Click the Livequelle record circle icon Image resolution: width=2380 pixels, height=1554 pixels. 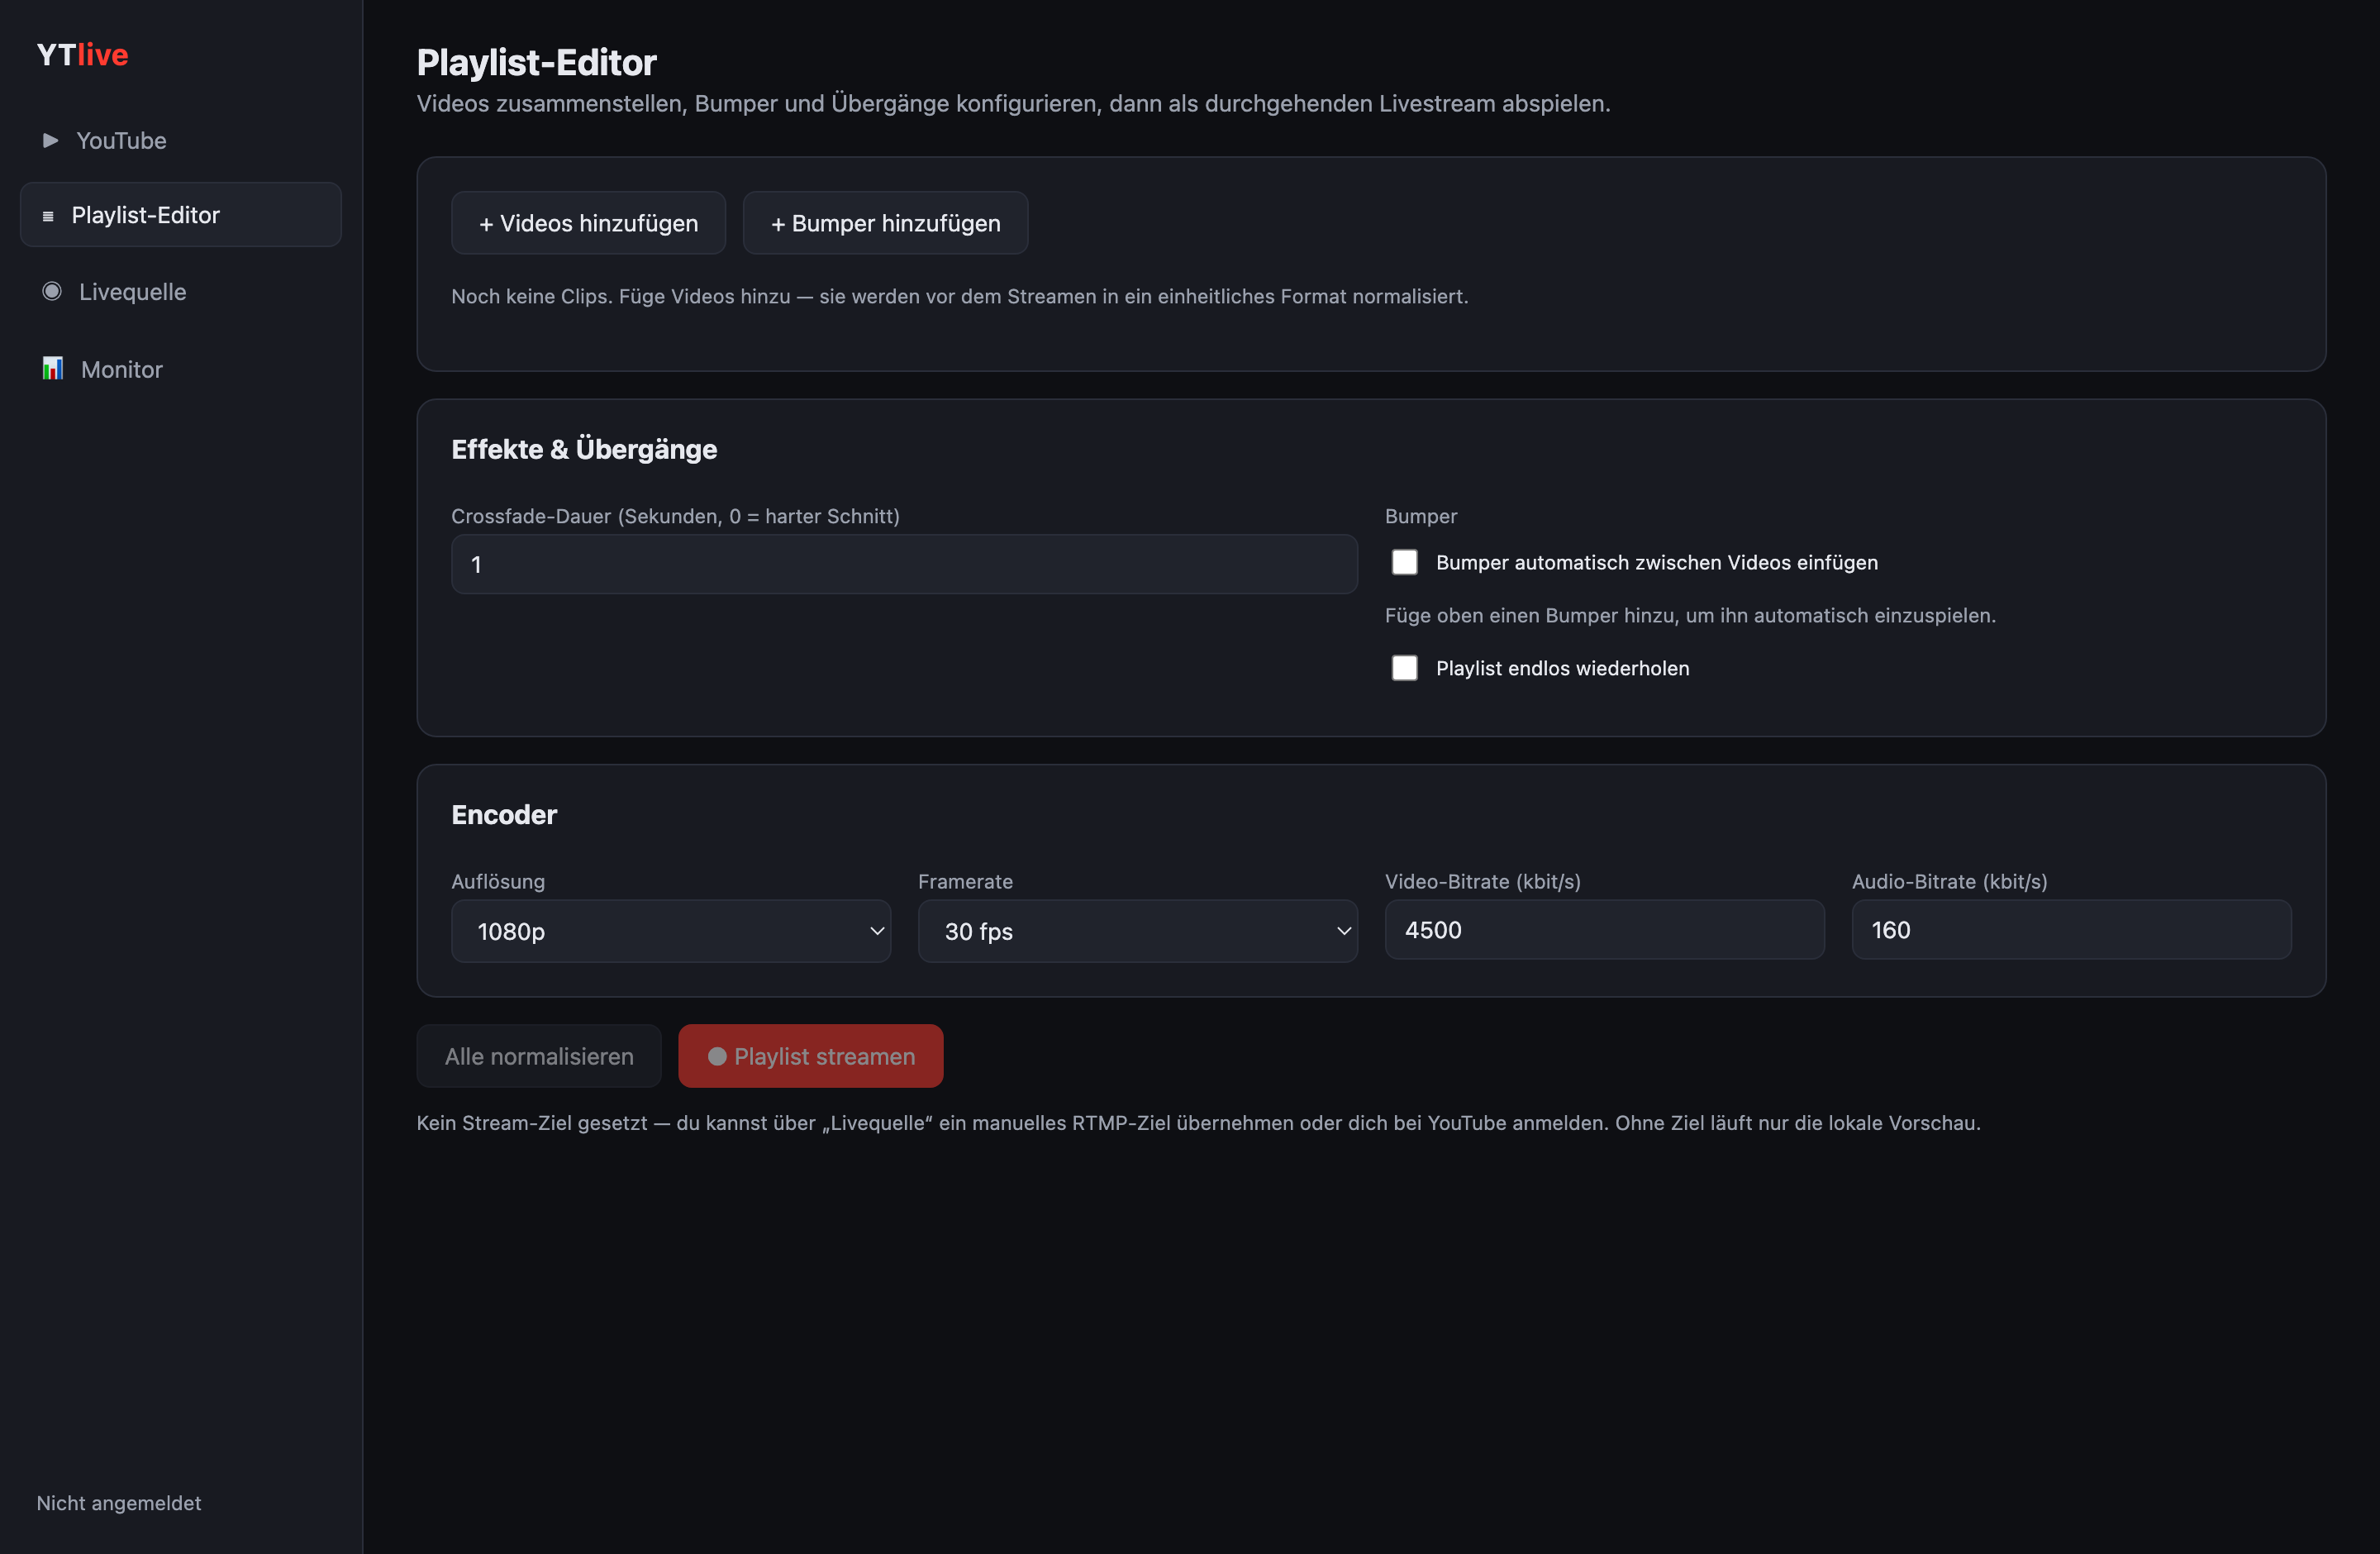[x=52, y=291]
